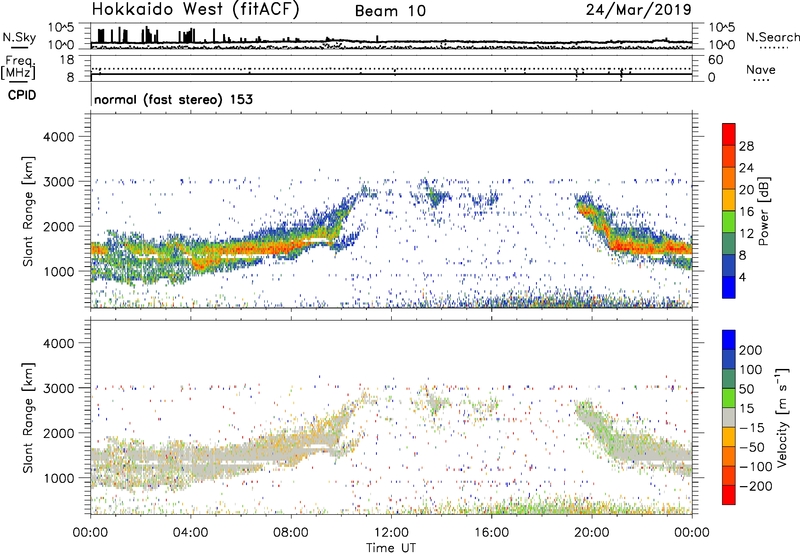Click the "Time UT" axis title
The image size is (800, 554).
[391, 547]
